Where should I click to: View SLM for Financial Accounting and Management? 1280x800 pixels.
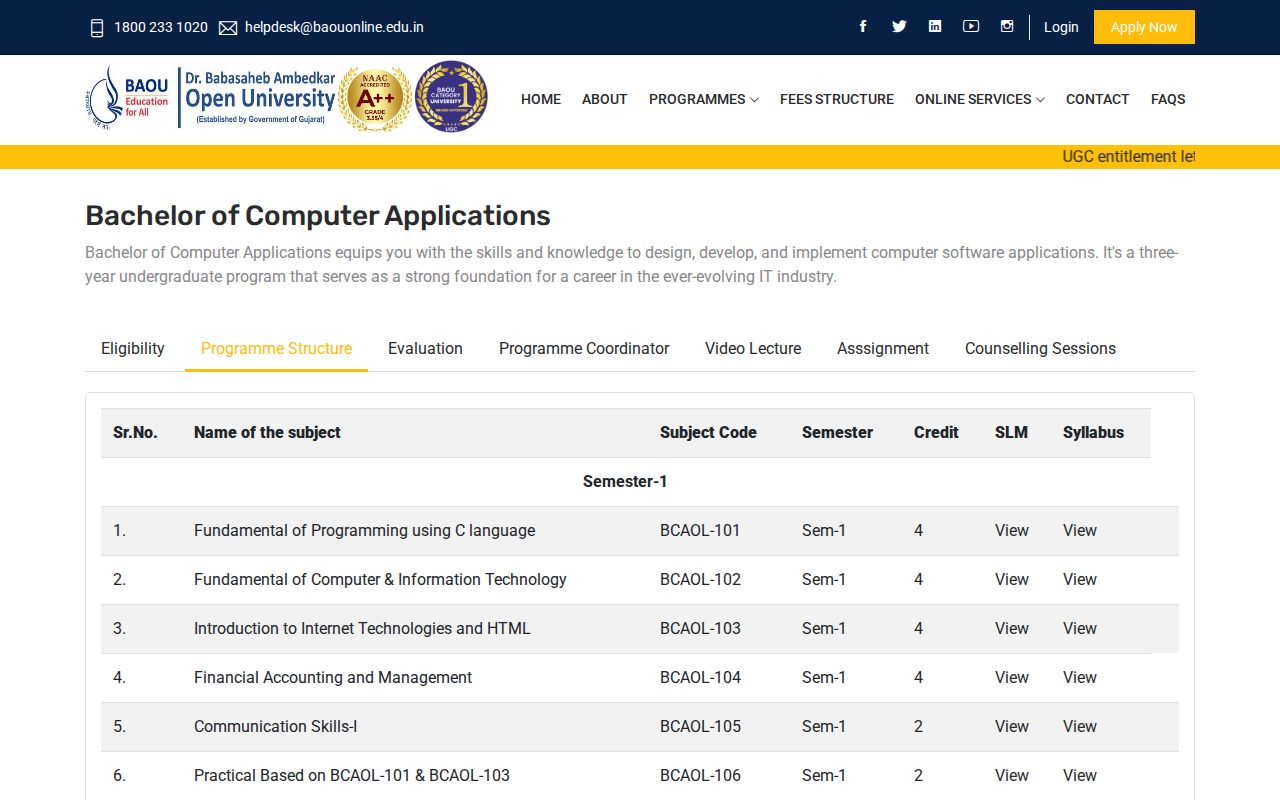[x=1012, y=677]
